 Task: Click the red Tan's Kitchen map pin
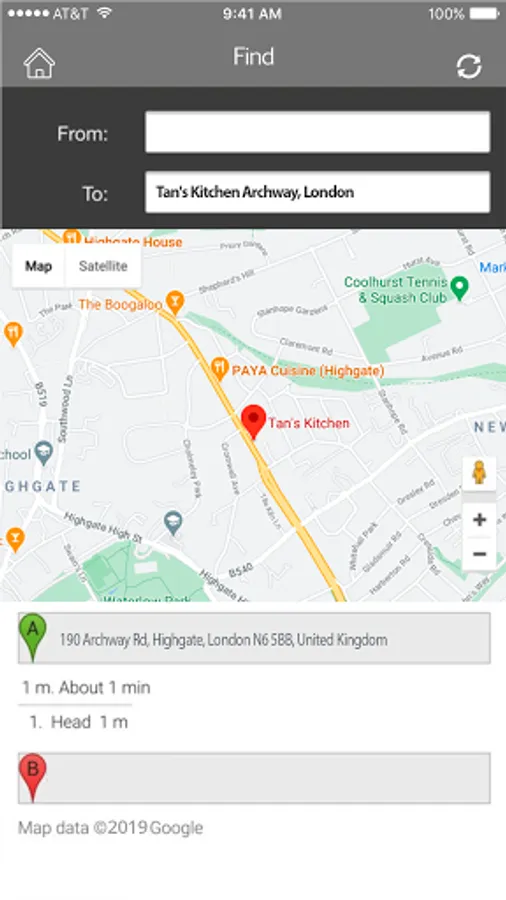coord(253,422)
